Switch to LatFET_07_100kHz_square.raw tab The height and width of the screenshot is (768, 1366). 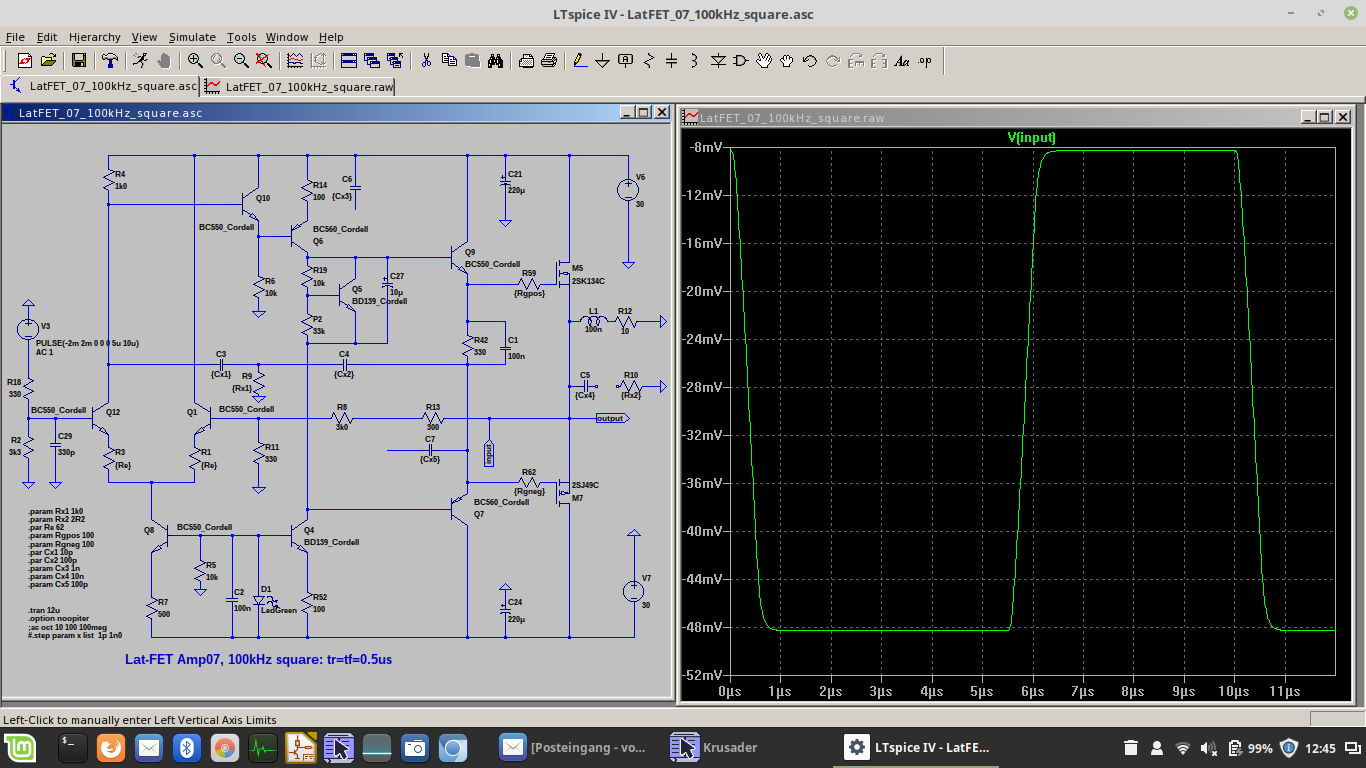point(299,86)
